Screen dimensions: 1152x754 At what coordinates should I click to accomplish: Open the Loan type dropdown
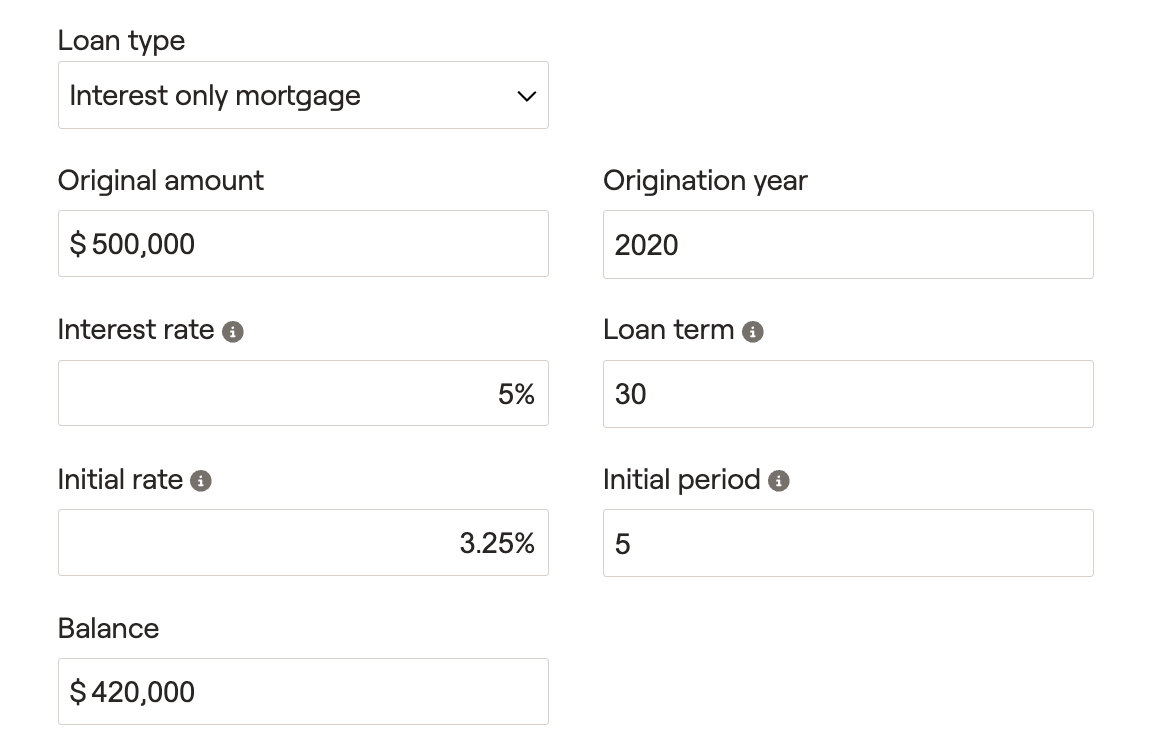tap(303, 96)
